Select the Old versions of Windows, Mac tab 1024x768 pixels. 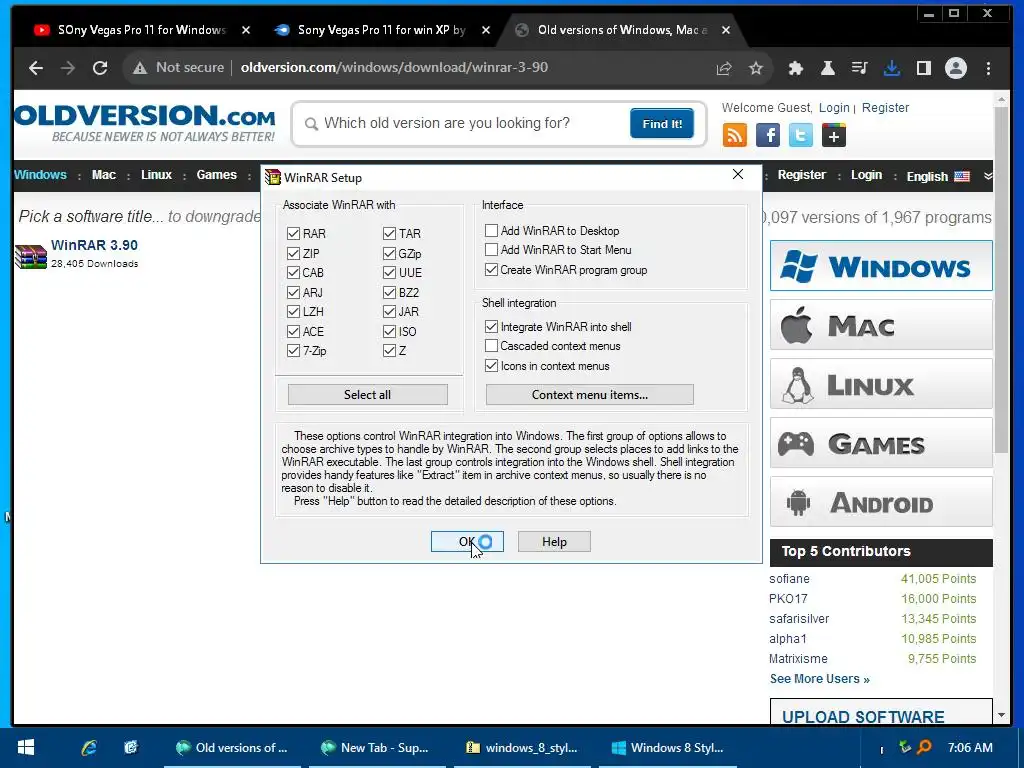tap(622, 30)
